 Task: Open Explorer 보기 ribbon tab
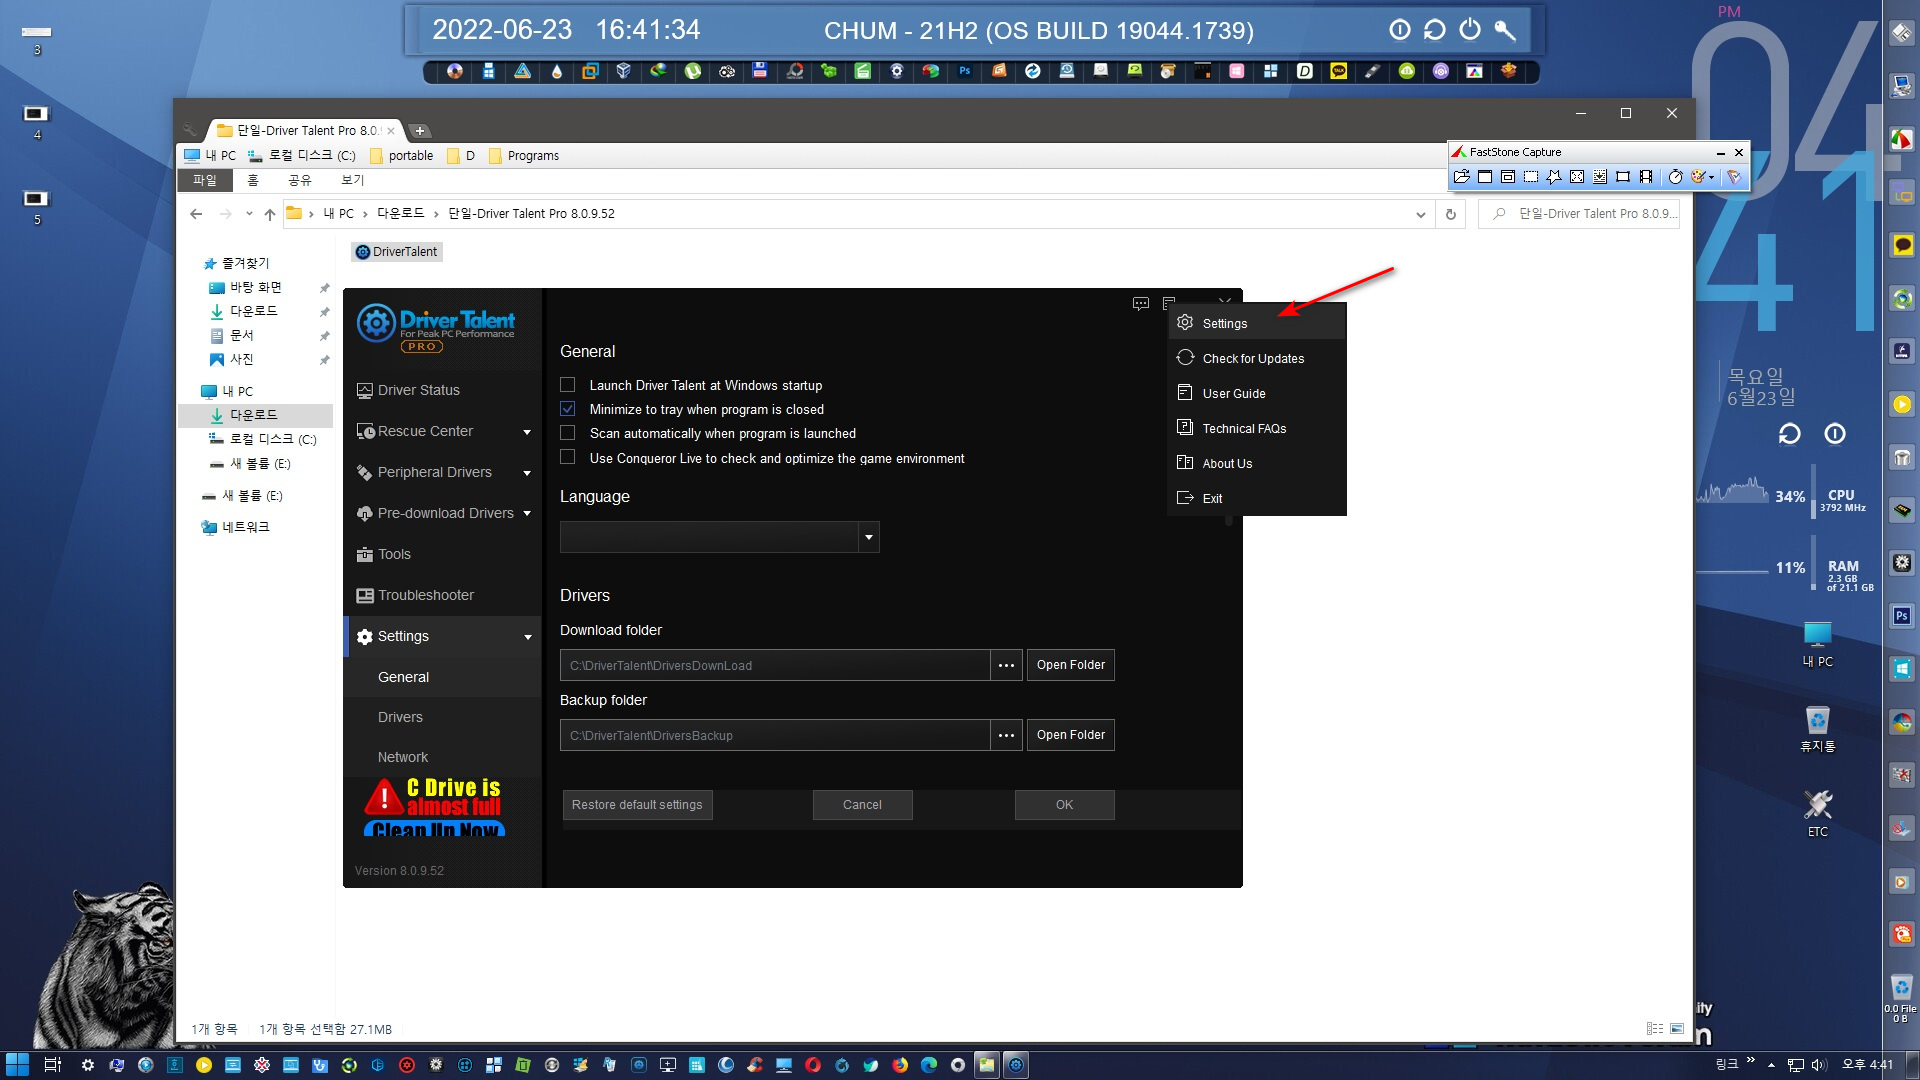[353, 180]
